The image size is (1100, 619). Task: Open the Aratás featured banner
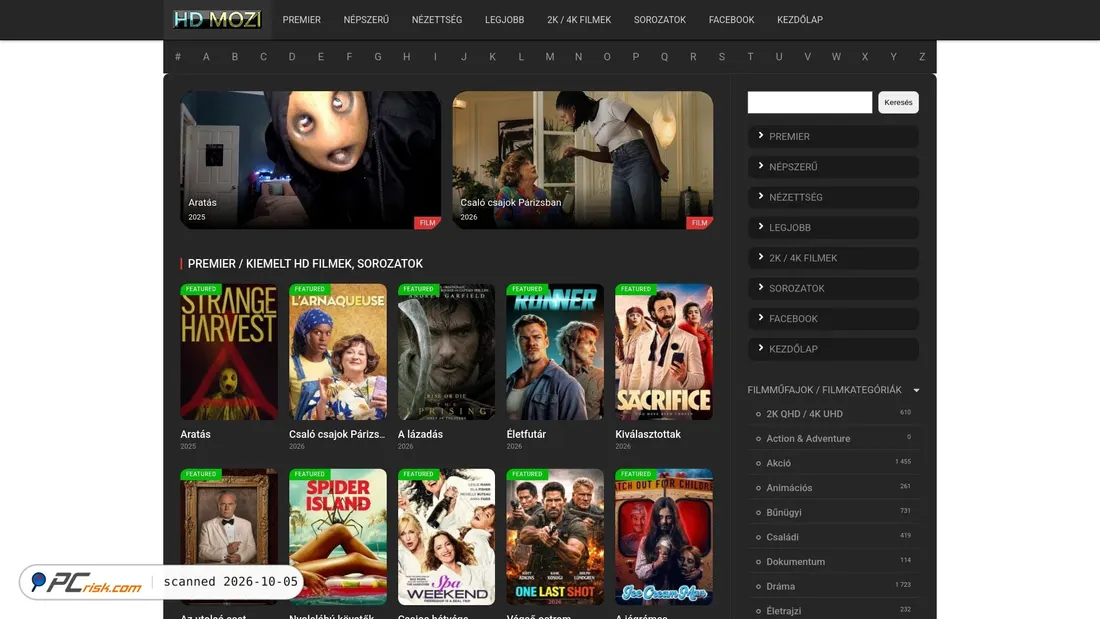pyautogui.click(x=310, y=160)
